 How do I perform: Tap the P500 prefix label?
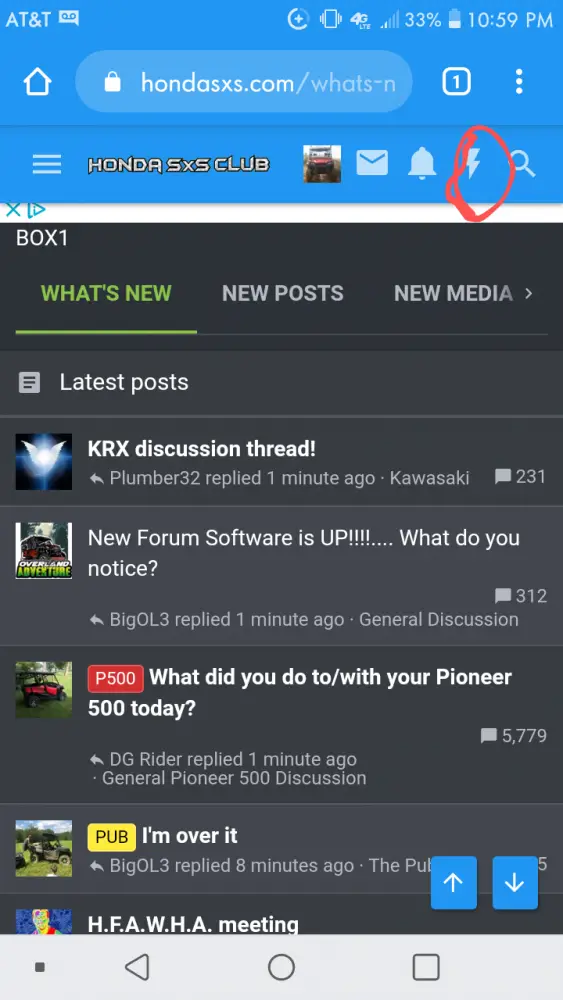tap(115, 678)
